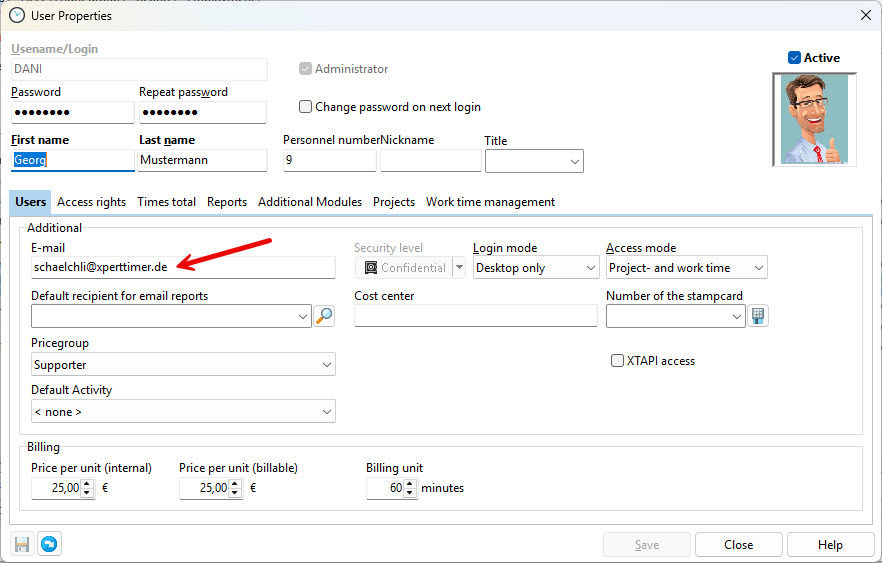Toggle the Active checkbox
This screenshot has width=882, height=563.
coord(795,58)
